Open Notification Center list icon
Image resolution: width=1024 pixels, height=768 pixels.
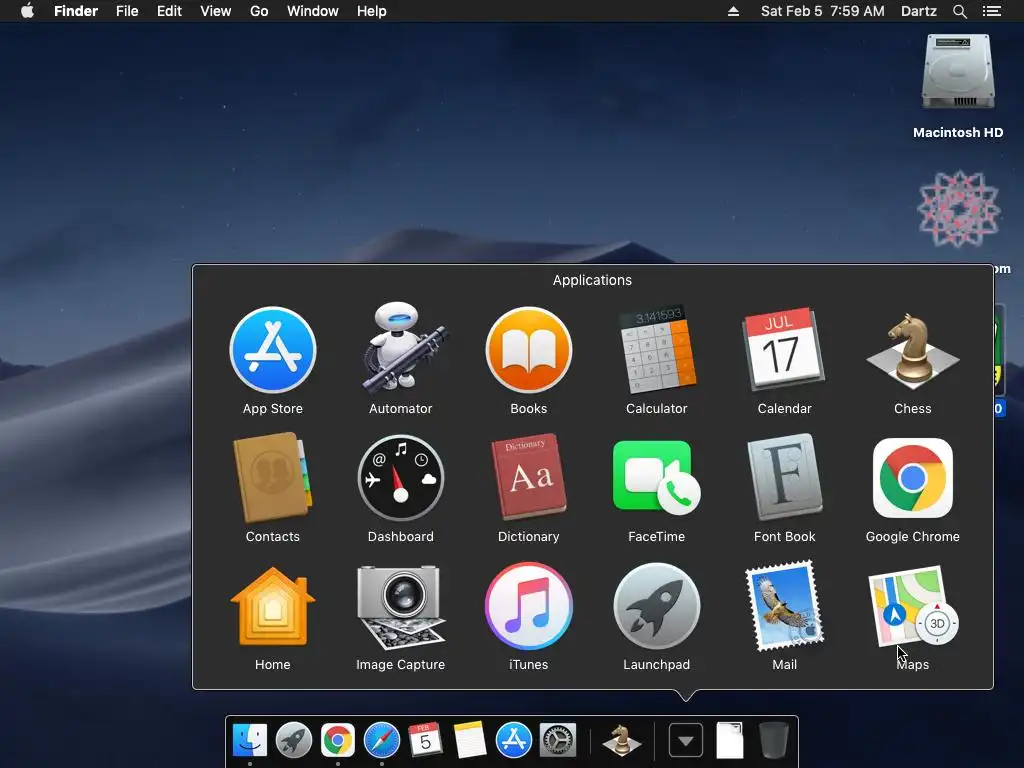click(992, 11)
